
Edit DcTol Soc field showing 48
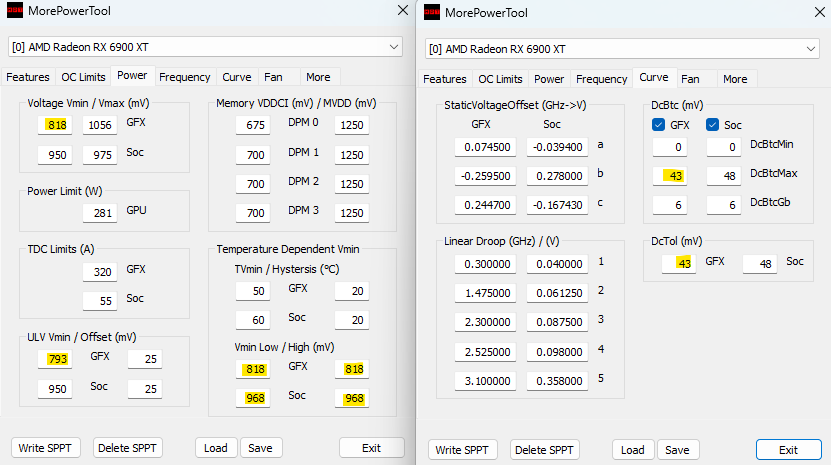(760, 264)
